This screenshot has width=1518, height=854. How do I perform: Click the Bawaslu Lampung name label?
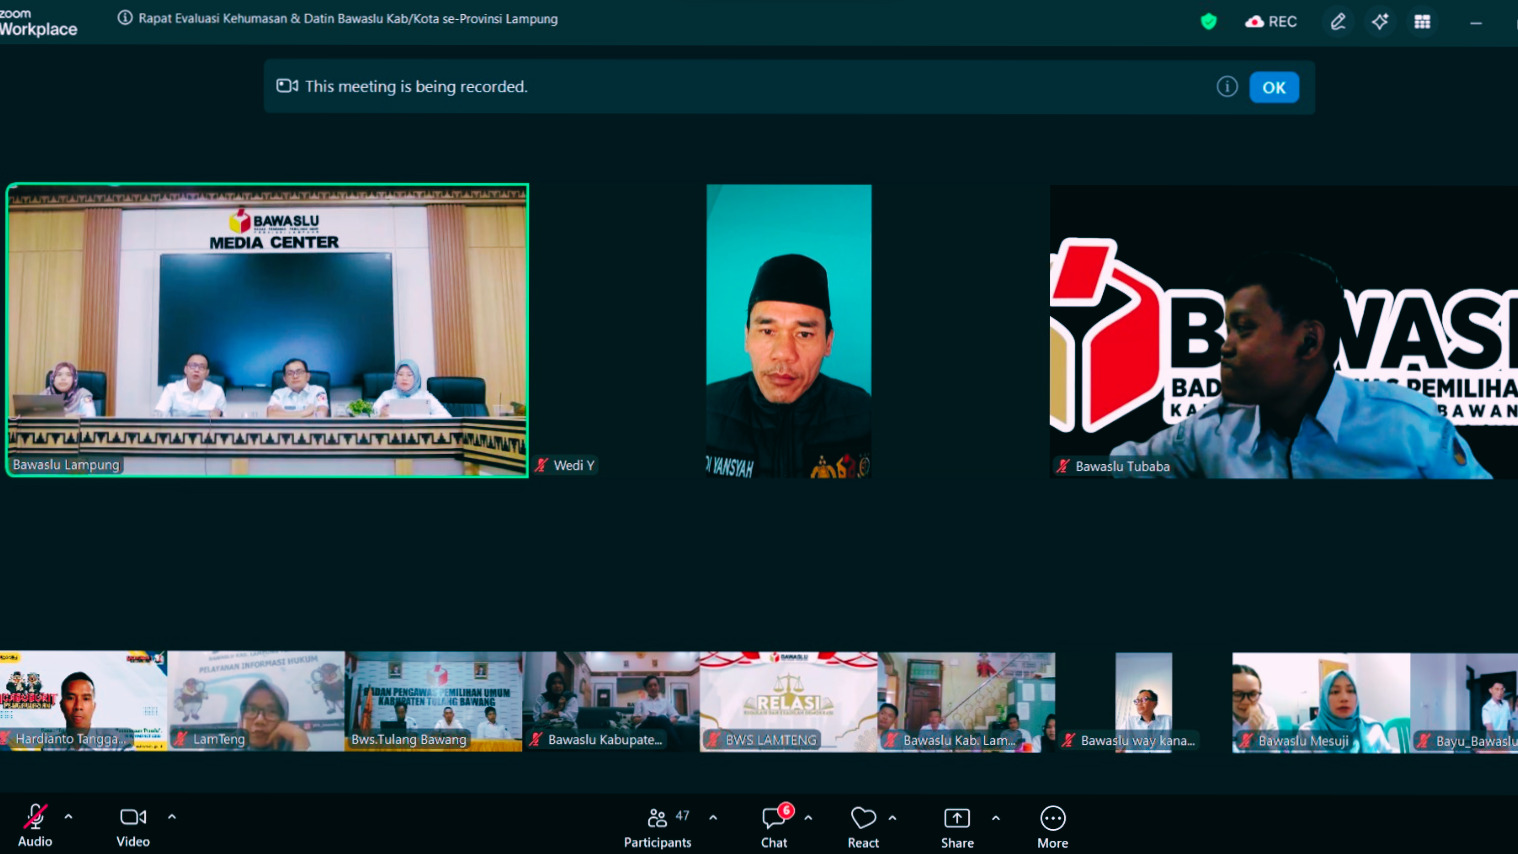pyautogui.click(x=66, y=465)
